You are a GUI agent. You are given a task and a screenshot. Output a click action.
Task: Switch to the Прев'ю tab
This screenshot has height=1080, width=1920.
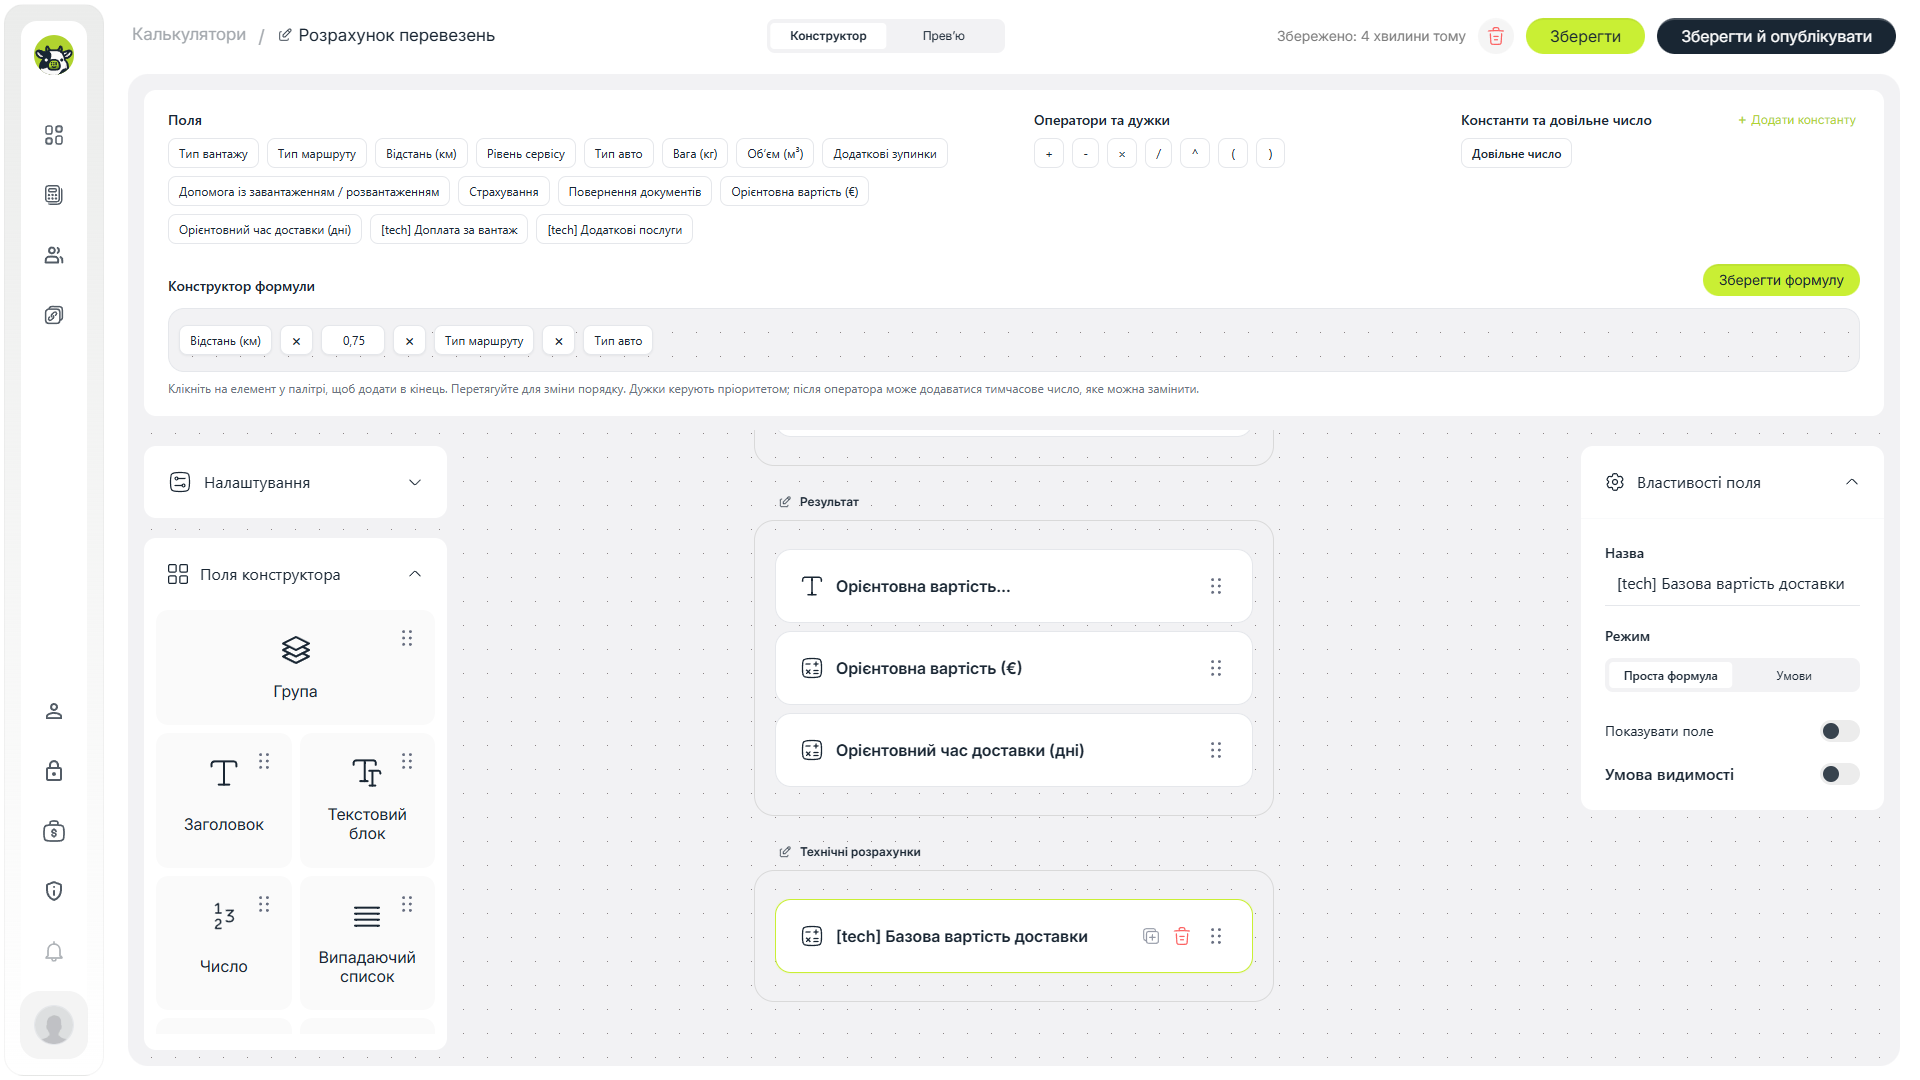[944, 36]
